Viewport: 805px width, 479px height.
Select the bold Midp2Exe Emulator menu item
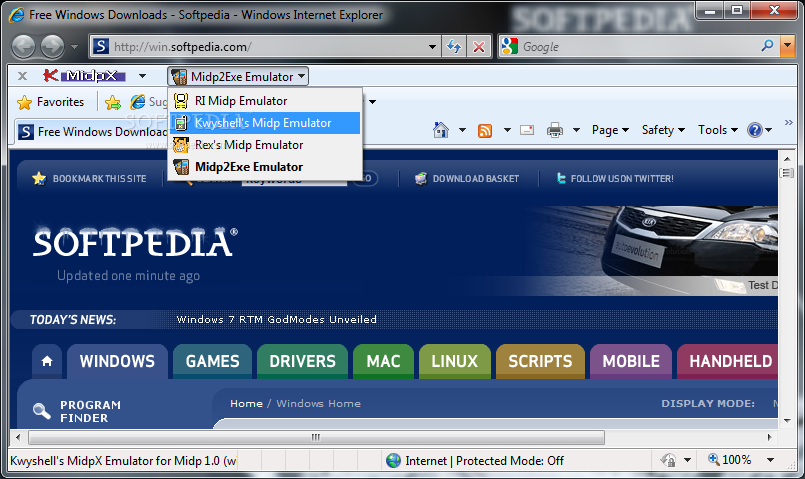tap(265, 167)
